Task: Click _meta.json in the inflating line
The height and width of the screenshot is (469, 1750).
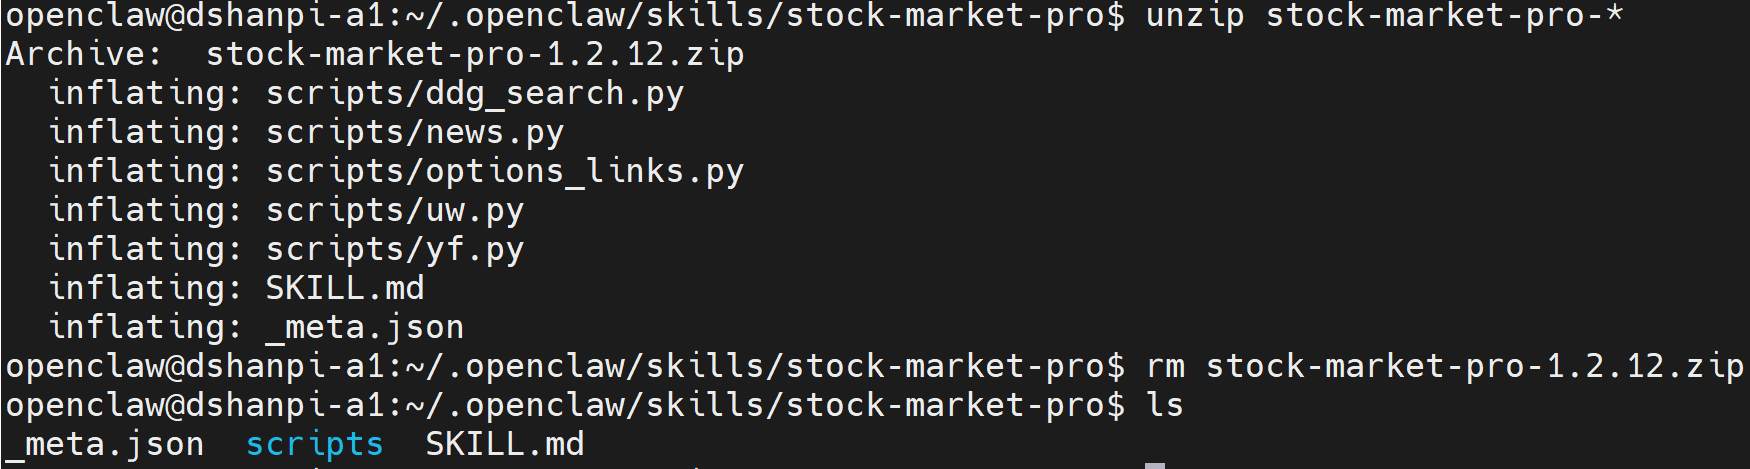Action: 365,328
